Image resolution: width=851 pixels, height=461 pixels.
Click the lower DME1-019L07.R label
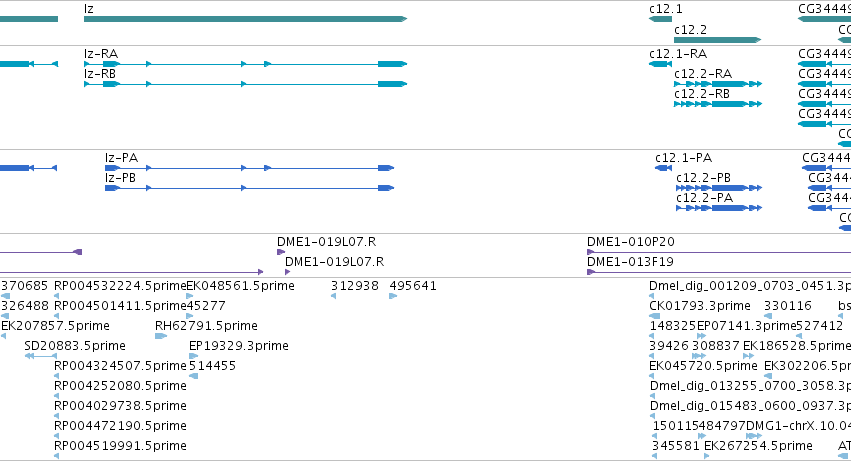pos(334,262)
